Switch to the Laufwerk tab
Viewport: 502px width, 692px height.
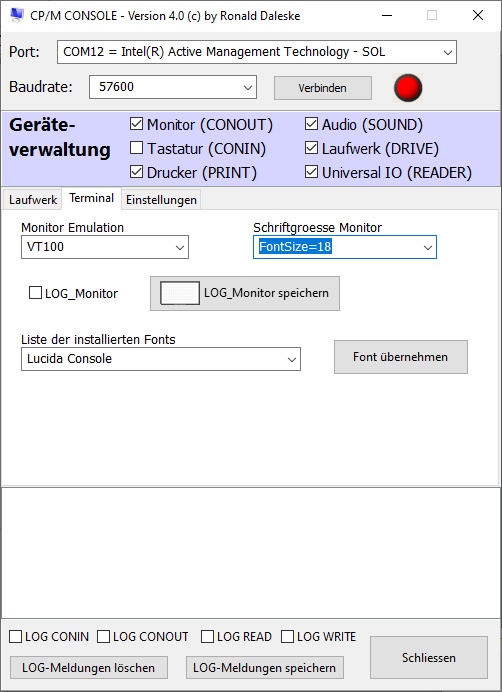pos(33,199)
